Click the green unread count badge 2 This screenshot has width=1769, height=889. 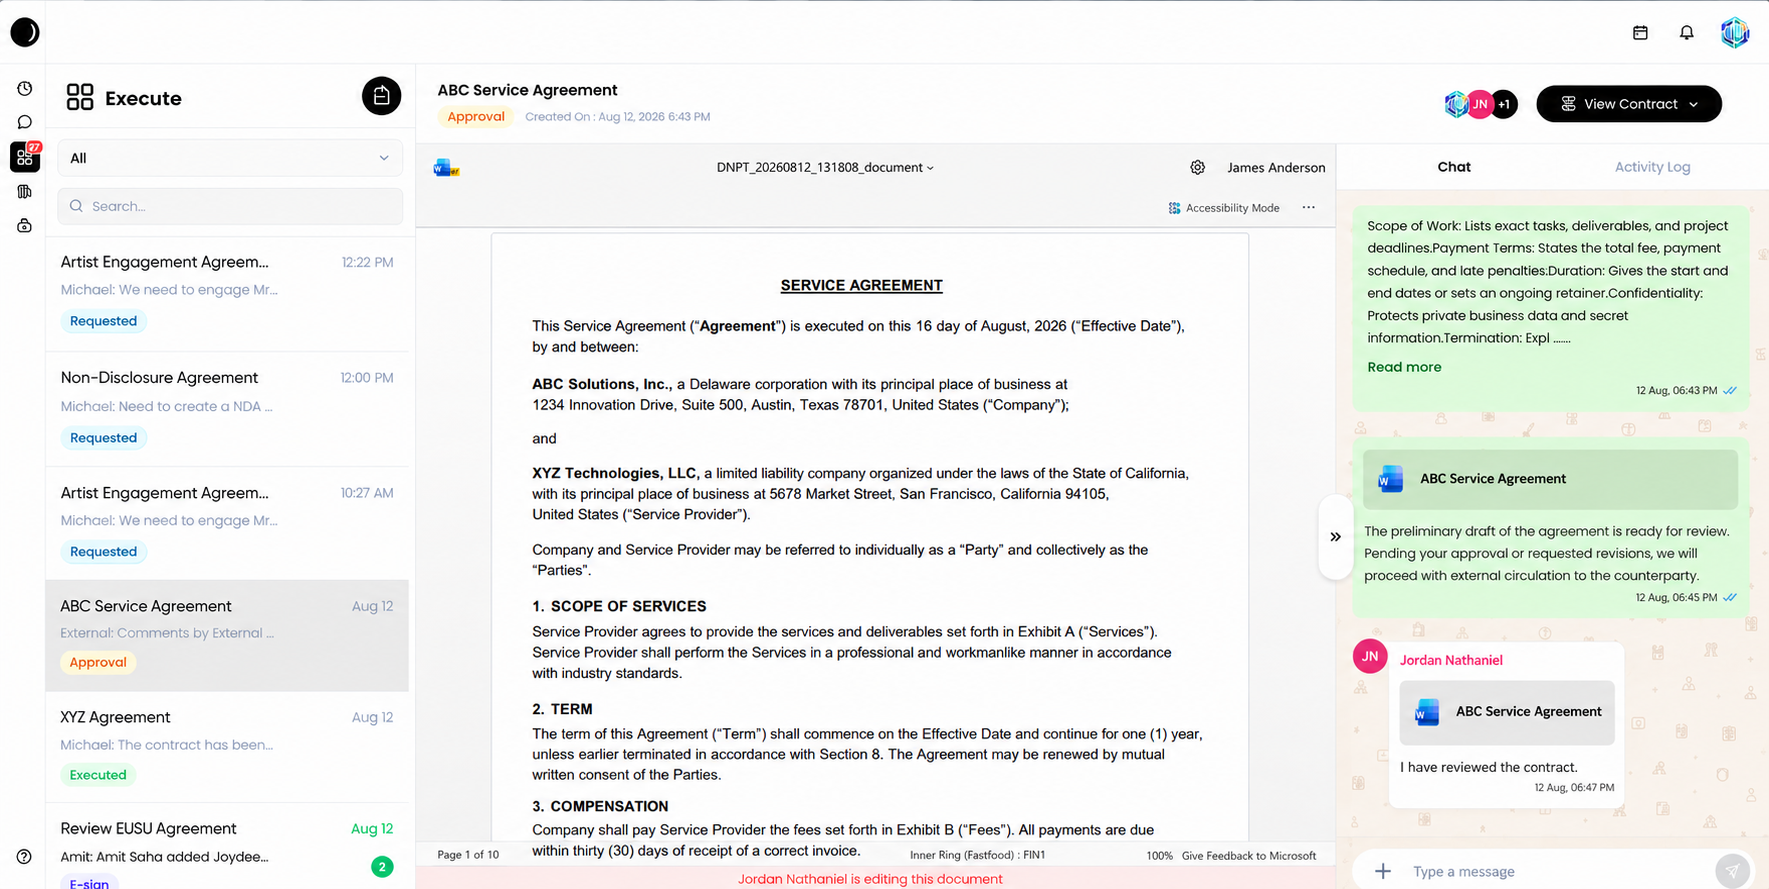coord(382,867)
